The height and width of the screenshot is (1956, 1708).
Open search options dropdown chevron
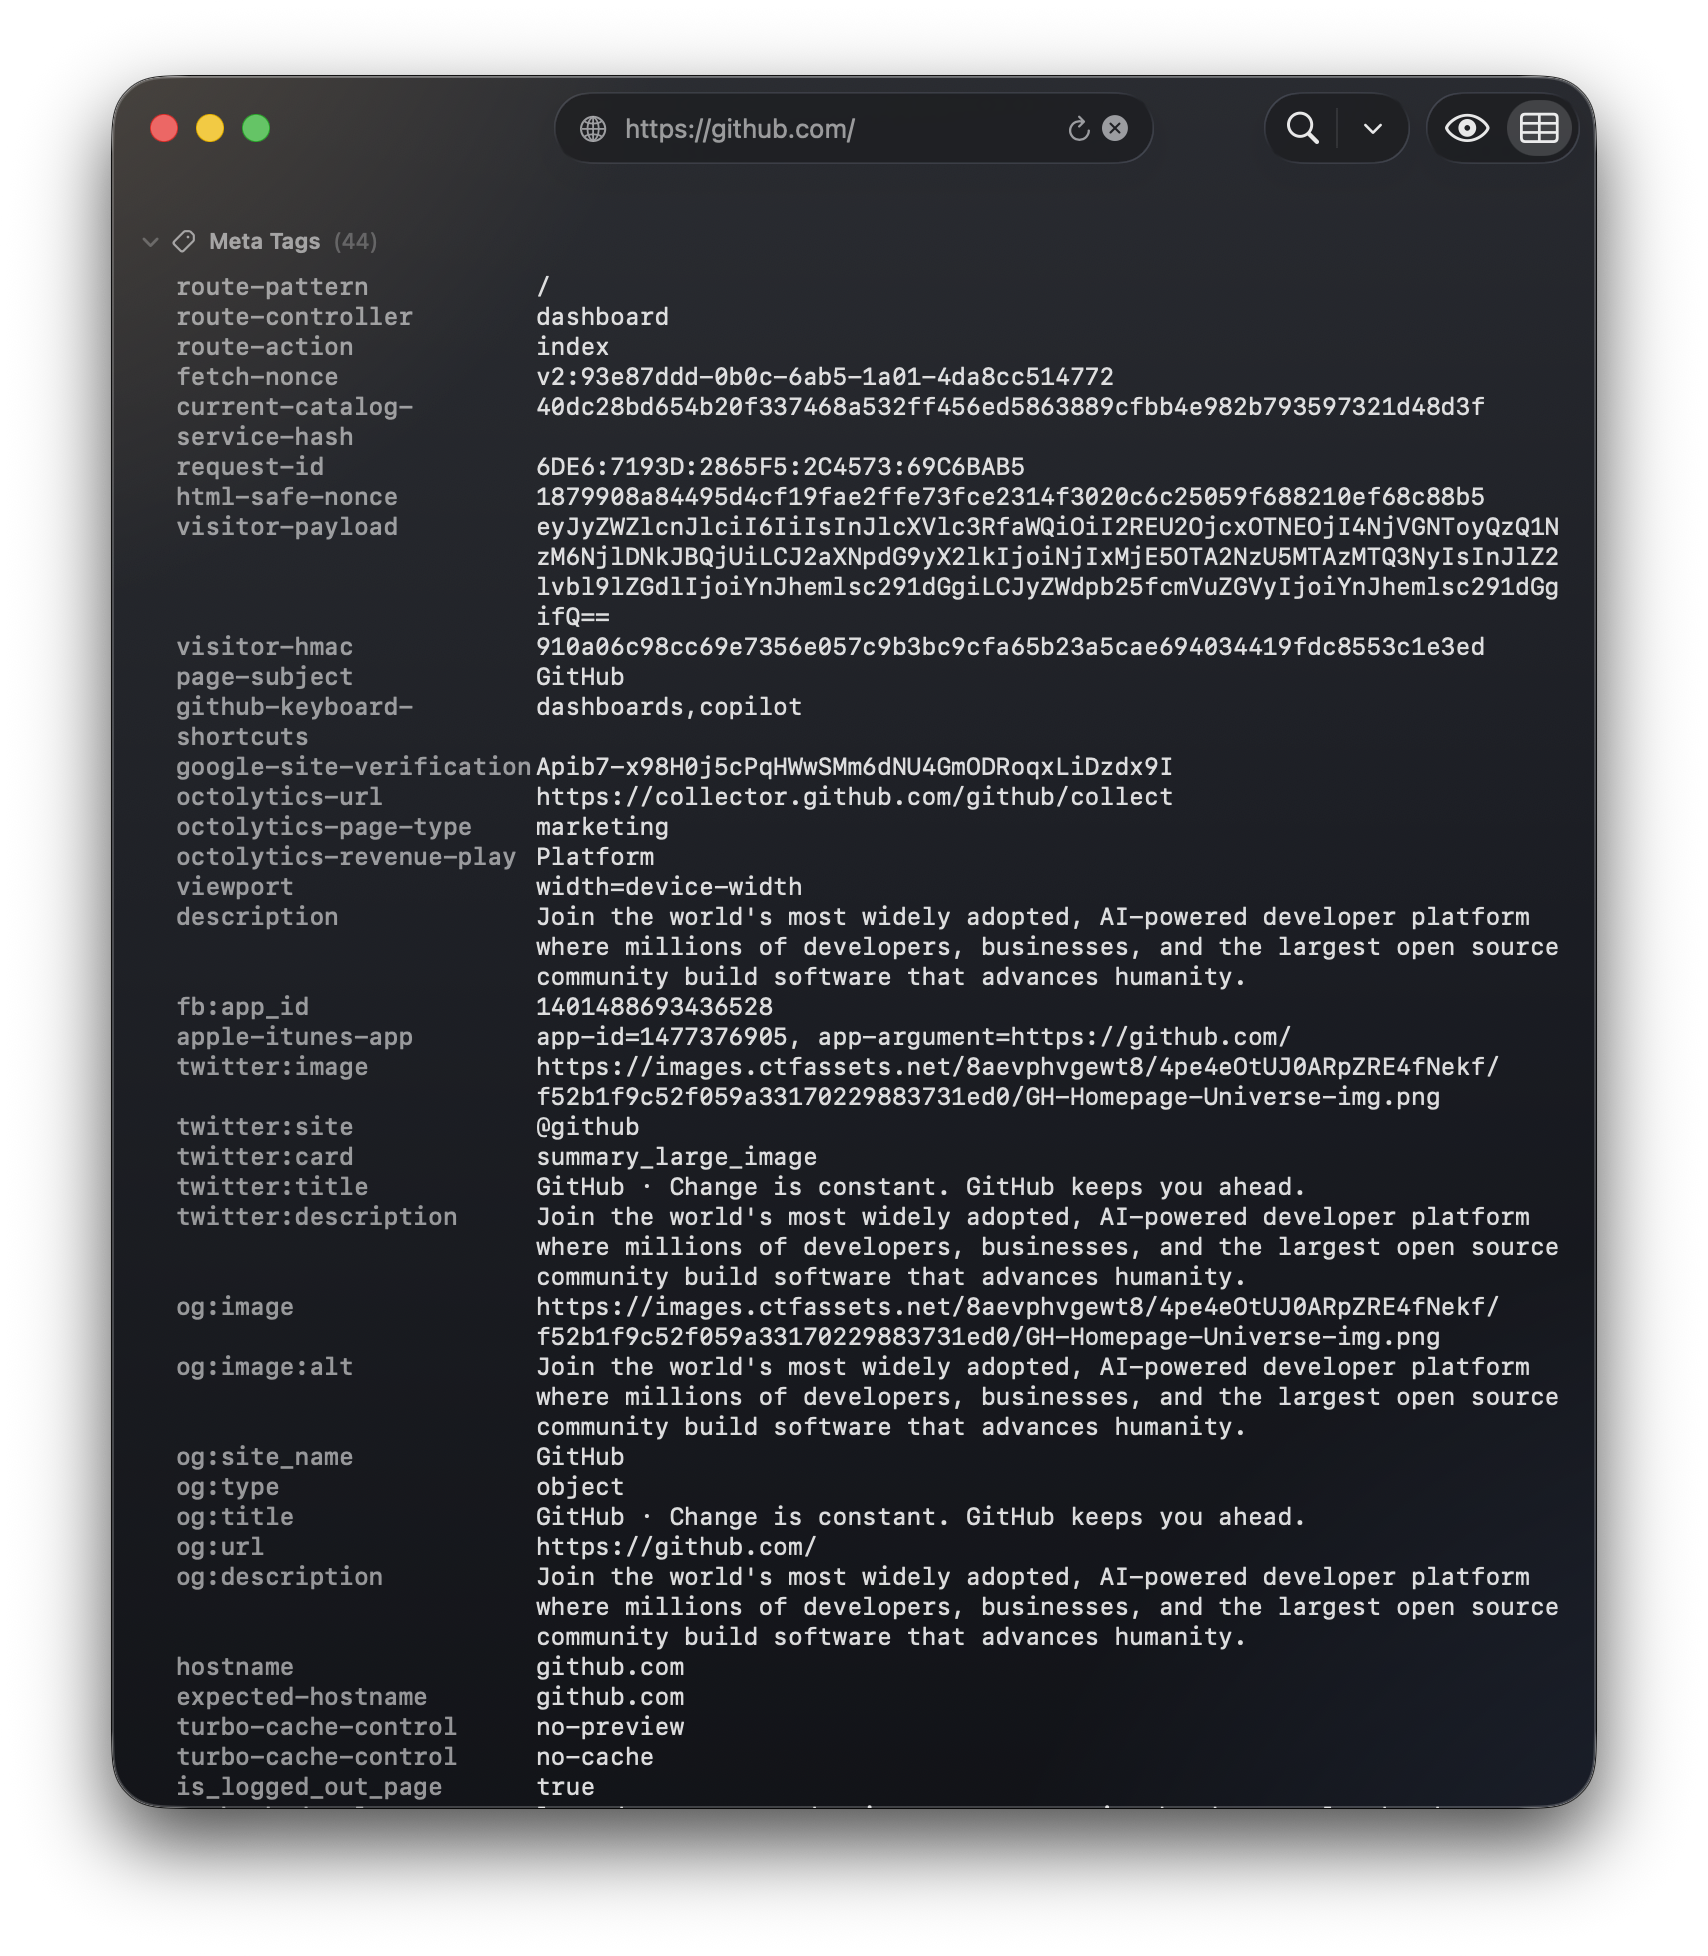(1373, 129)
